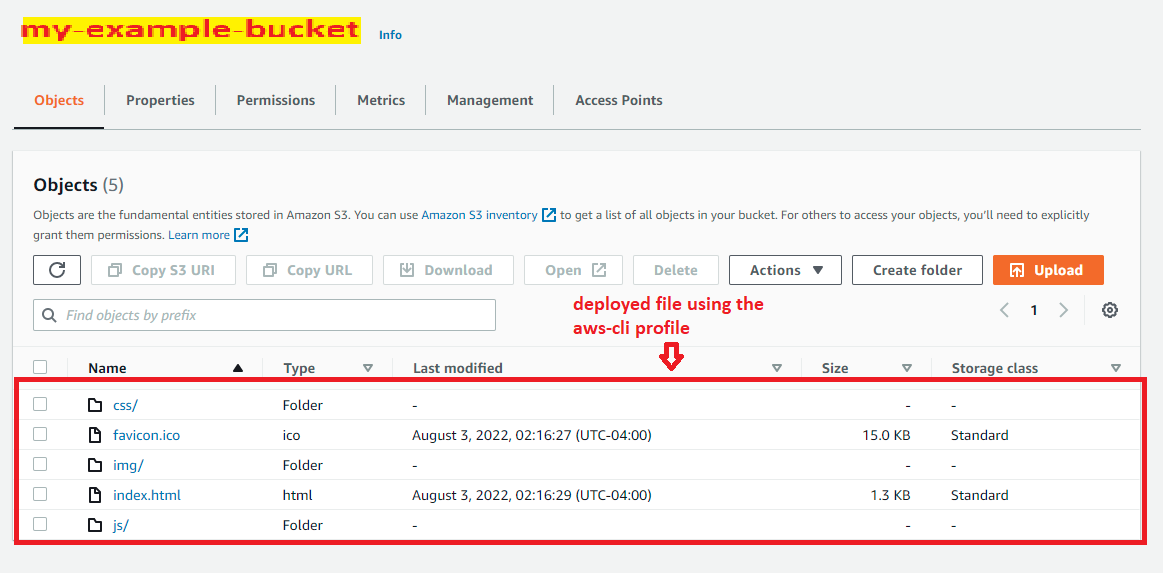Click the Storage class sort arrow
The width and height of the screenshot is (1163, 573).
coord(1116,368)
